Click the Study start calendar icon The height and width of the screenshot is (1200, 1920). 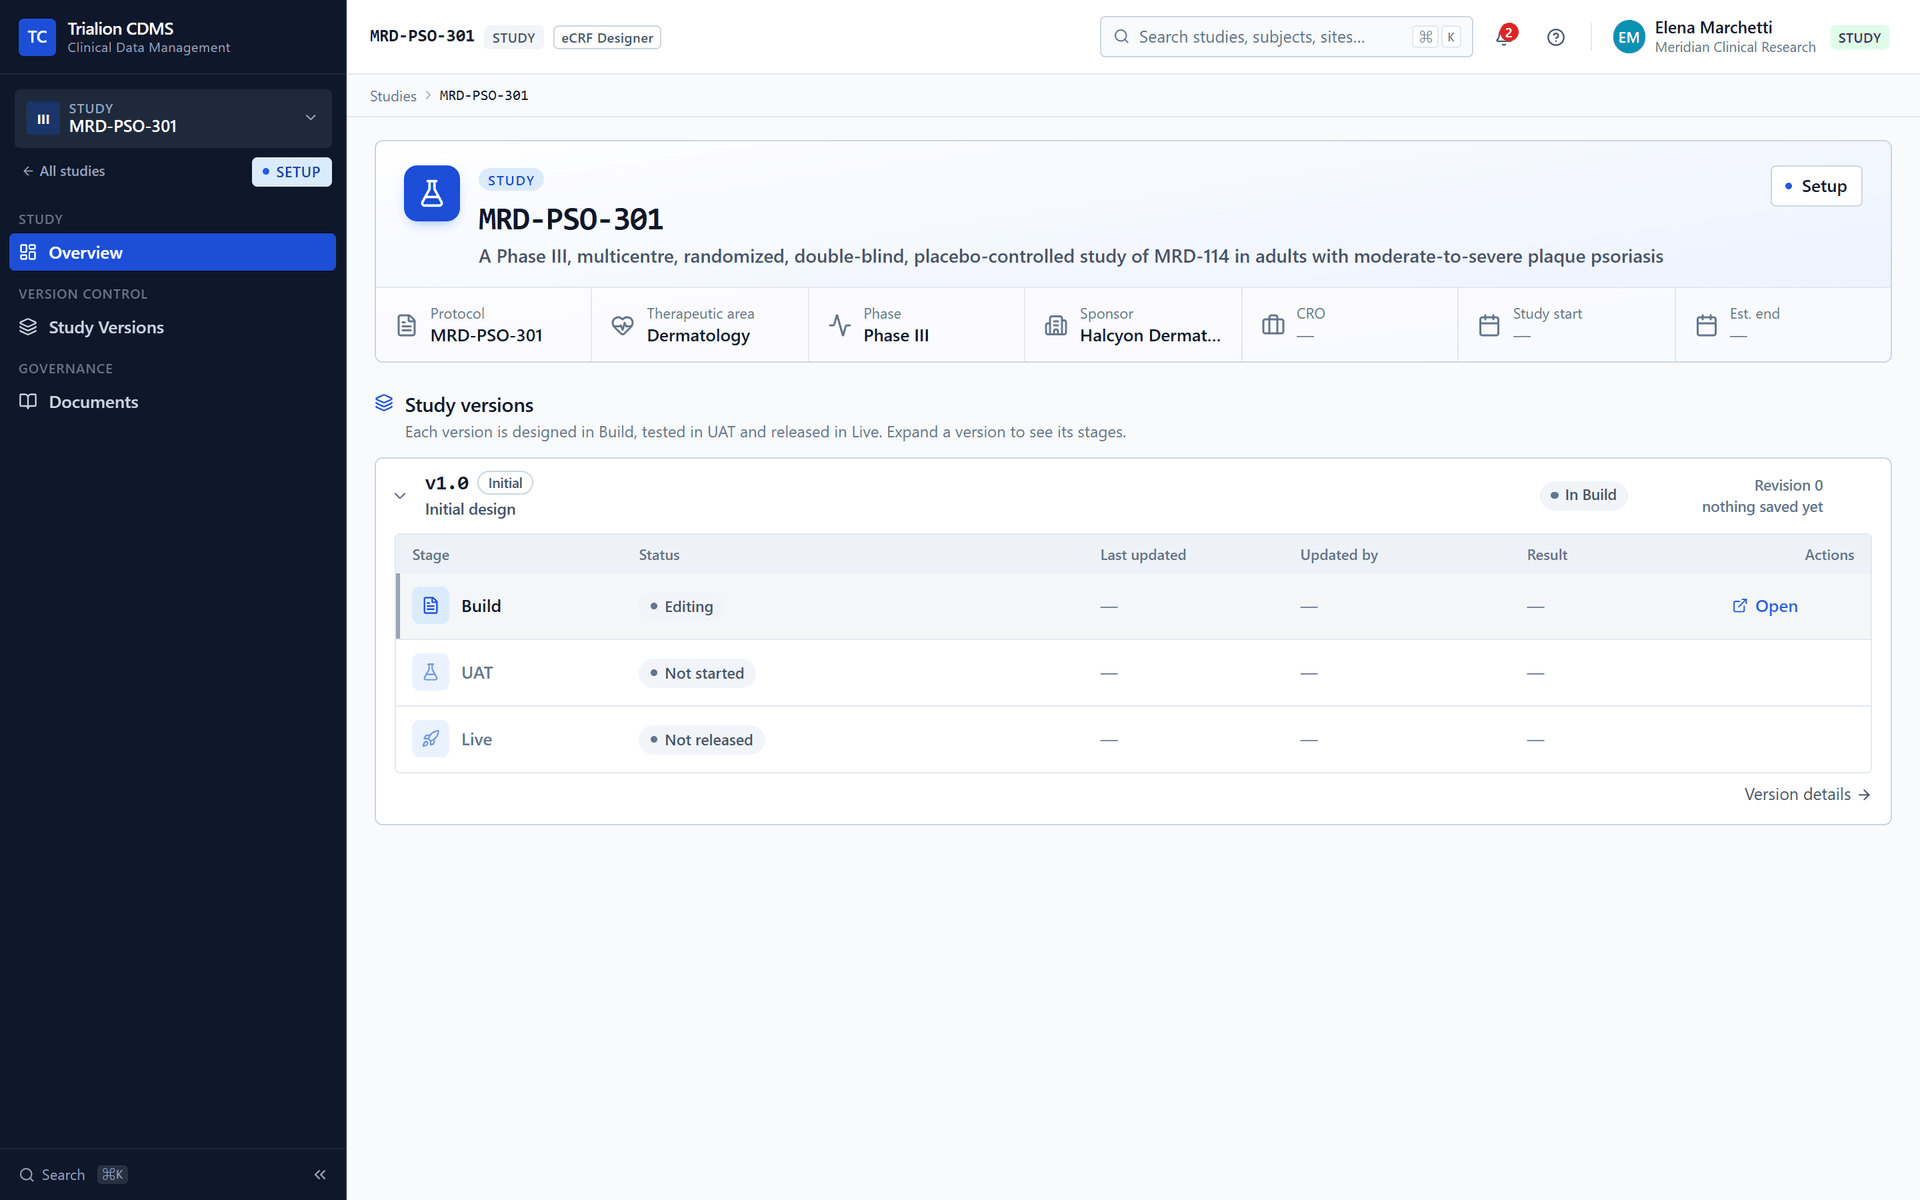1489,325
